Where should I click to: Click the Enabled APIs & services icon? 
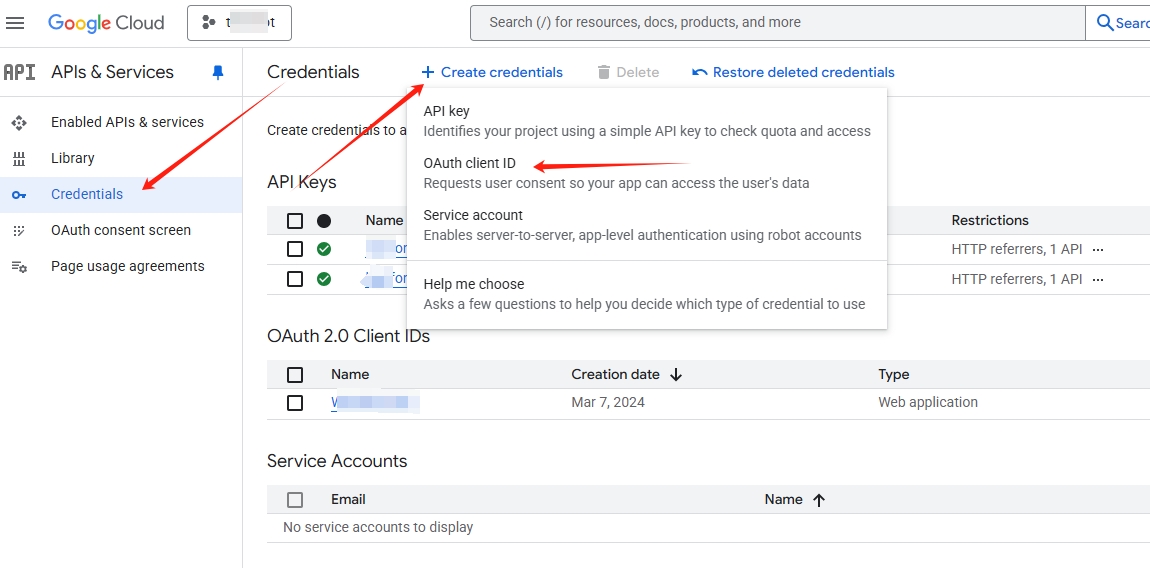click(19, 123)
